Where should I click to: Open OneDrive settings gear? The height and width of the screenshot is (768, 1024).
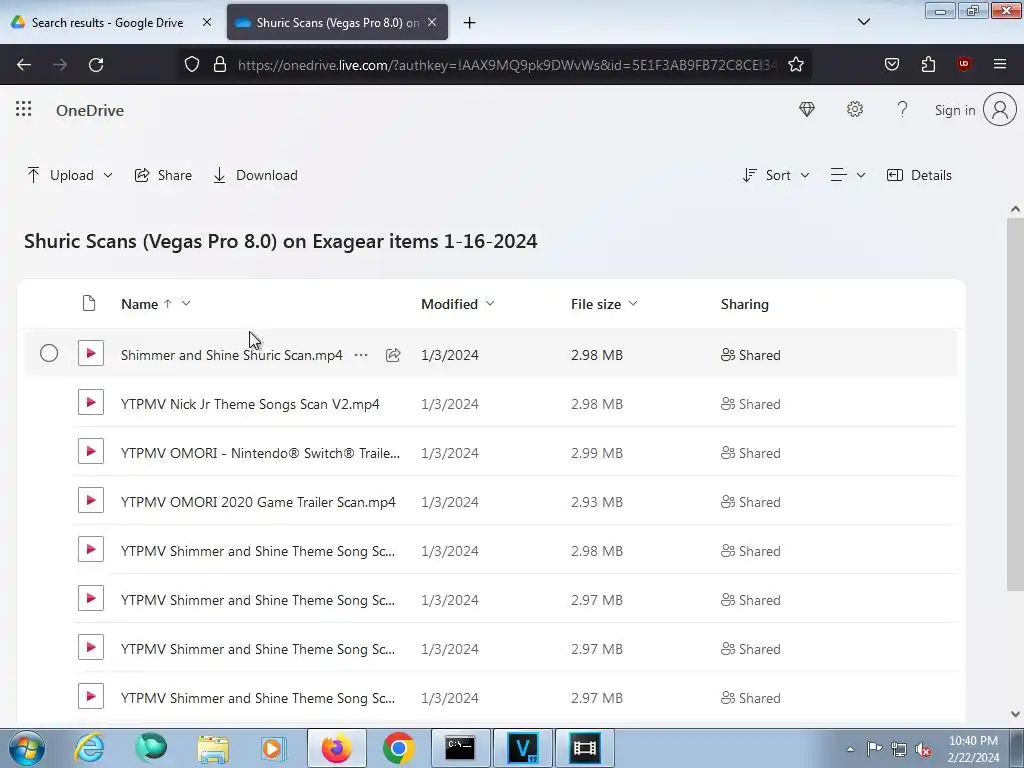click(855, 110)
